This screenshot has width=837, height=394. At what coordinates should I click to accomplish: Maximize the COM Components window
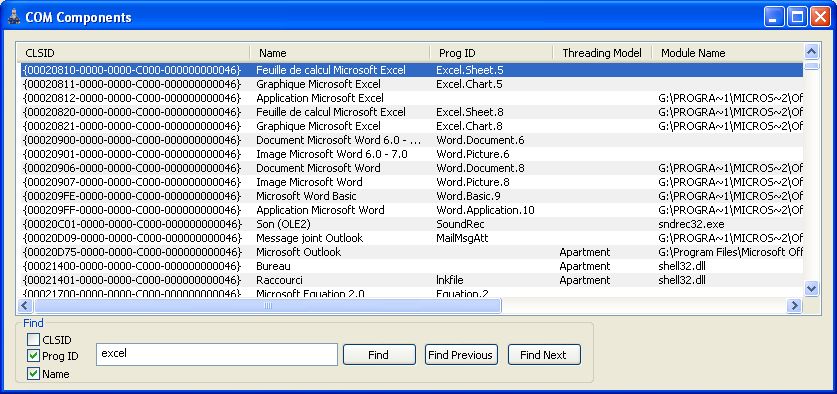(797, 17)
